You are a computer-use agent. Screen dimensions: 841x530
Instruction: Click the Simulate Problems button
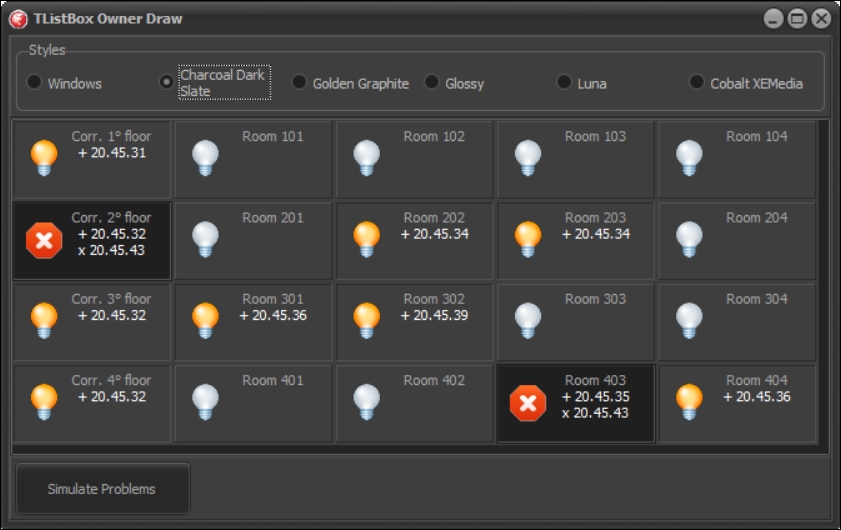102,489
